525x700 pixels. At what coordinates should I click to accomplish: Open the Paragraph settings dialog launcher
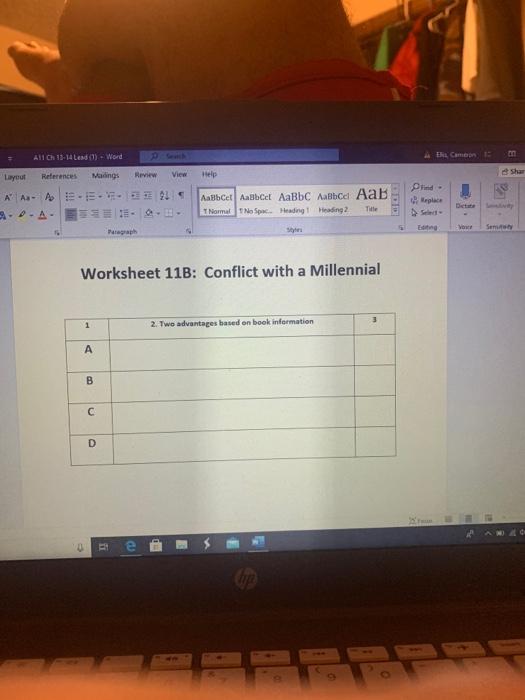point(189,231)
